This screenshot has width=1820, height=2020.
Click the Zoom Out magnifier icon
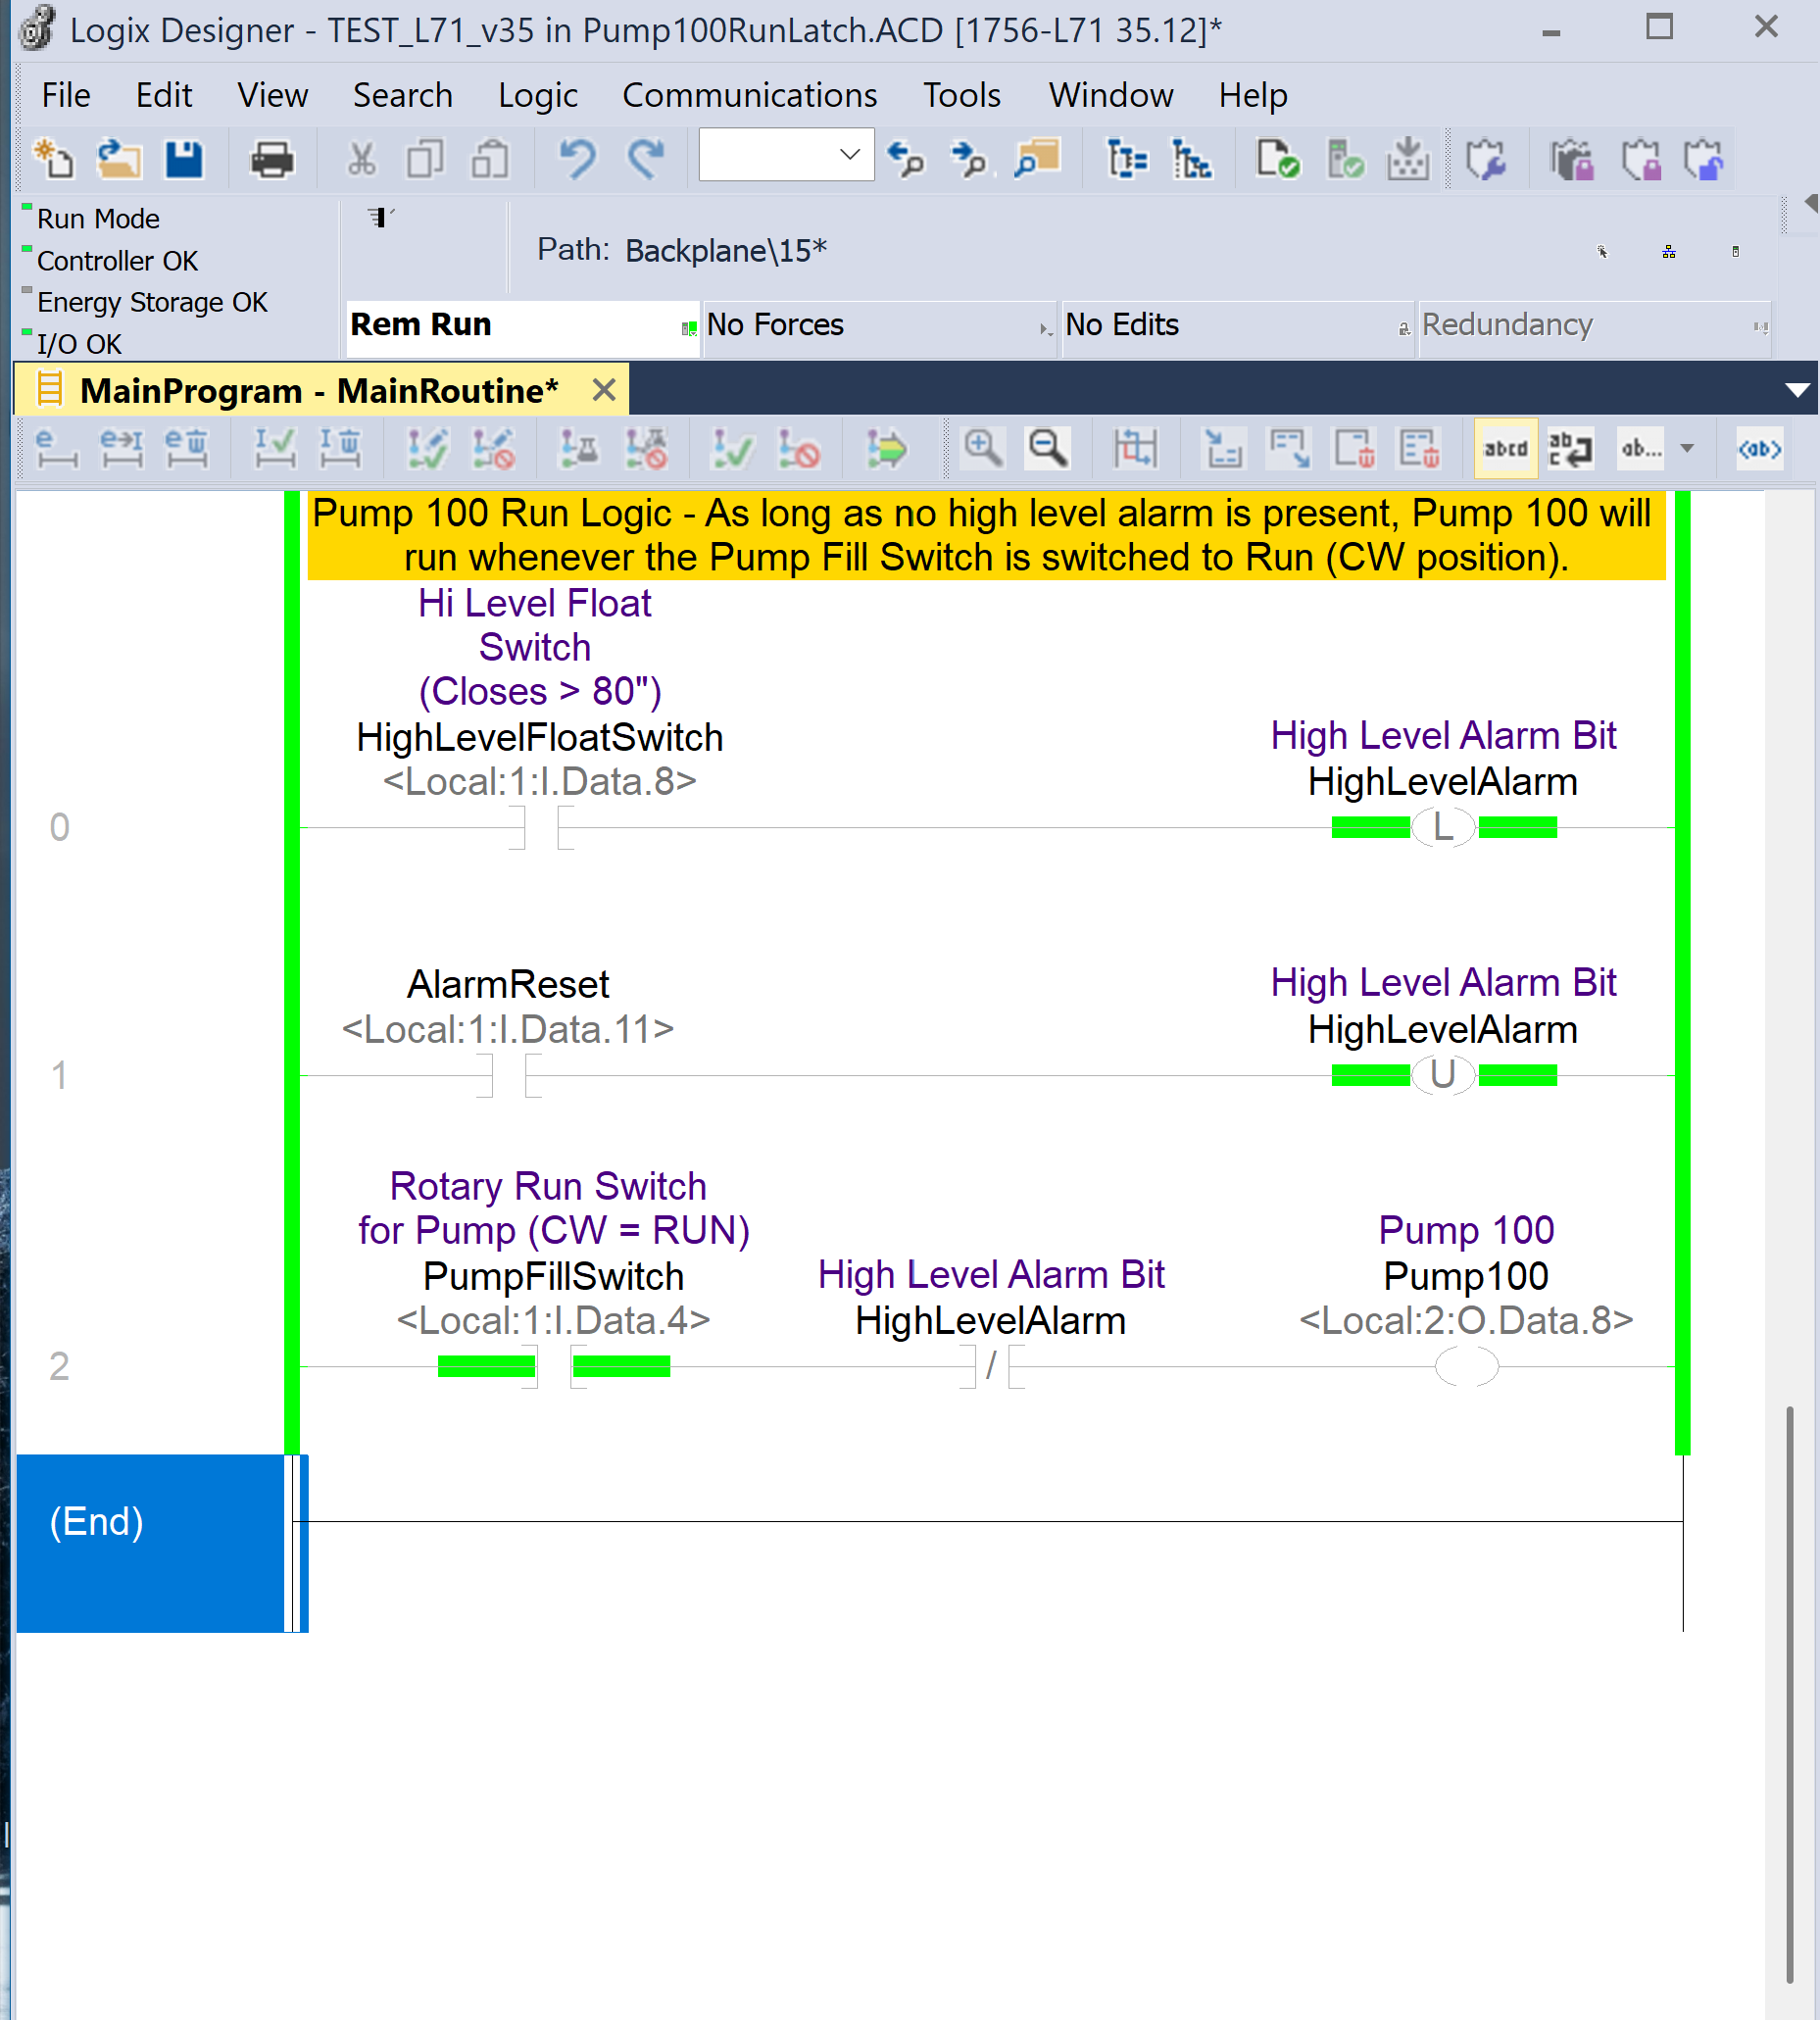pos(1048,449)
